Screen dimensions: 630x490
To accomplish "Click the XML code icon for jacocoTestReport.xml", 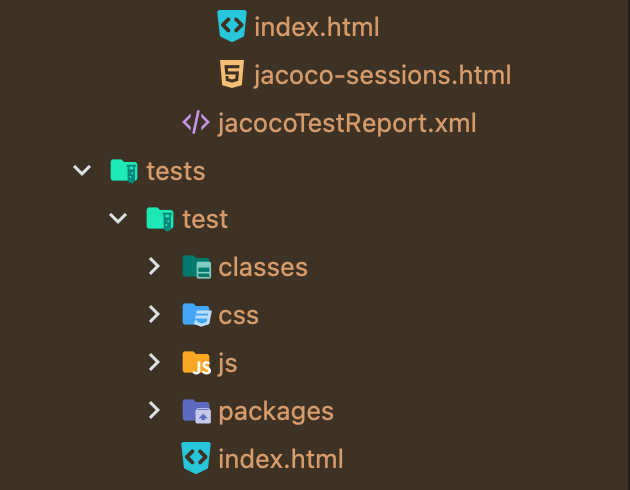I will (x=196, y=123).
